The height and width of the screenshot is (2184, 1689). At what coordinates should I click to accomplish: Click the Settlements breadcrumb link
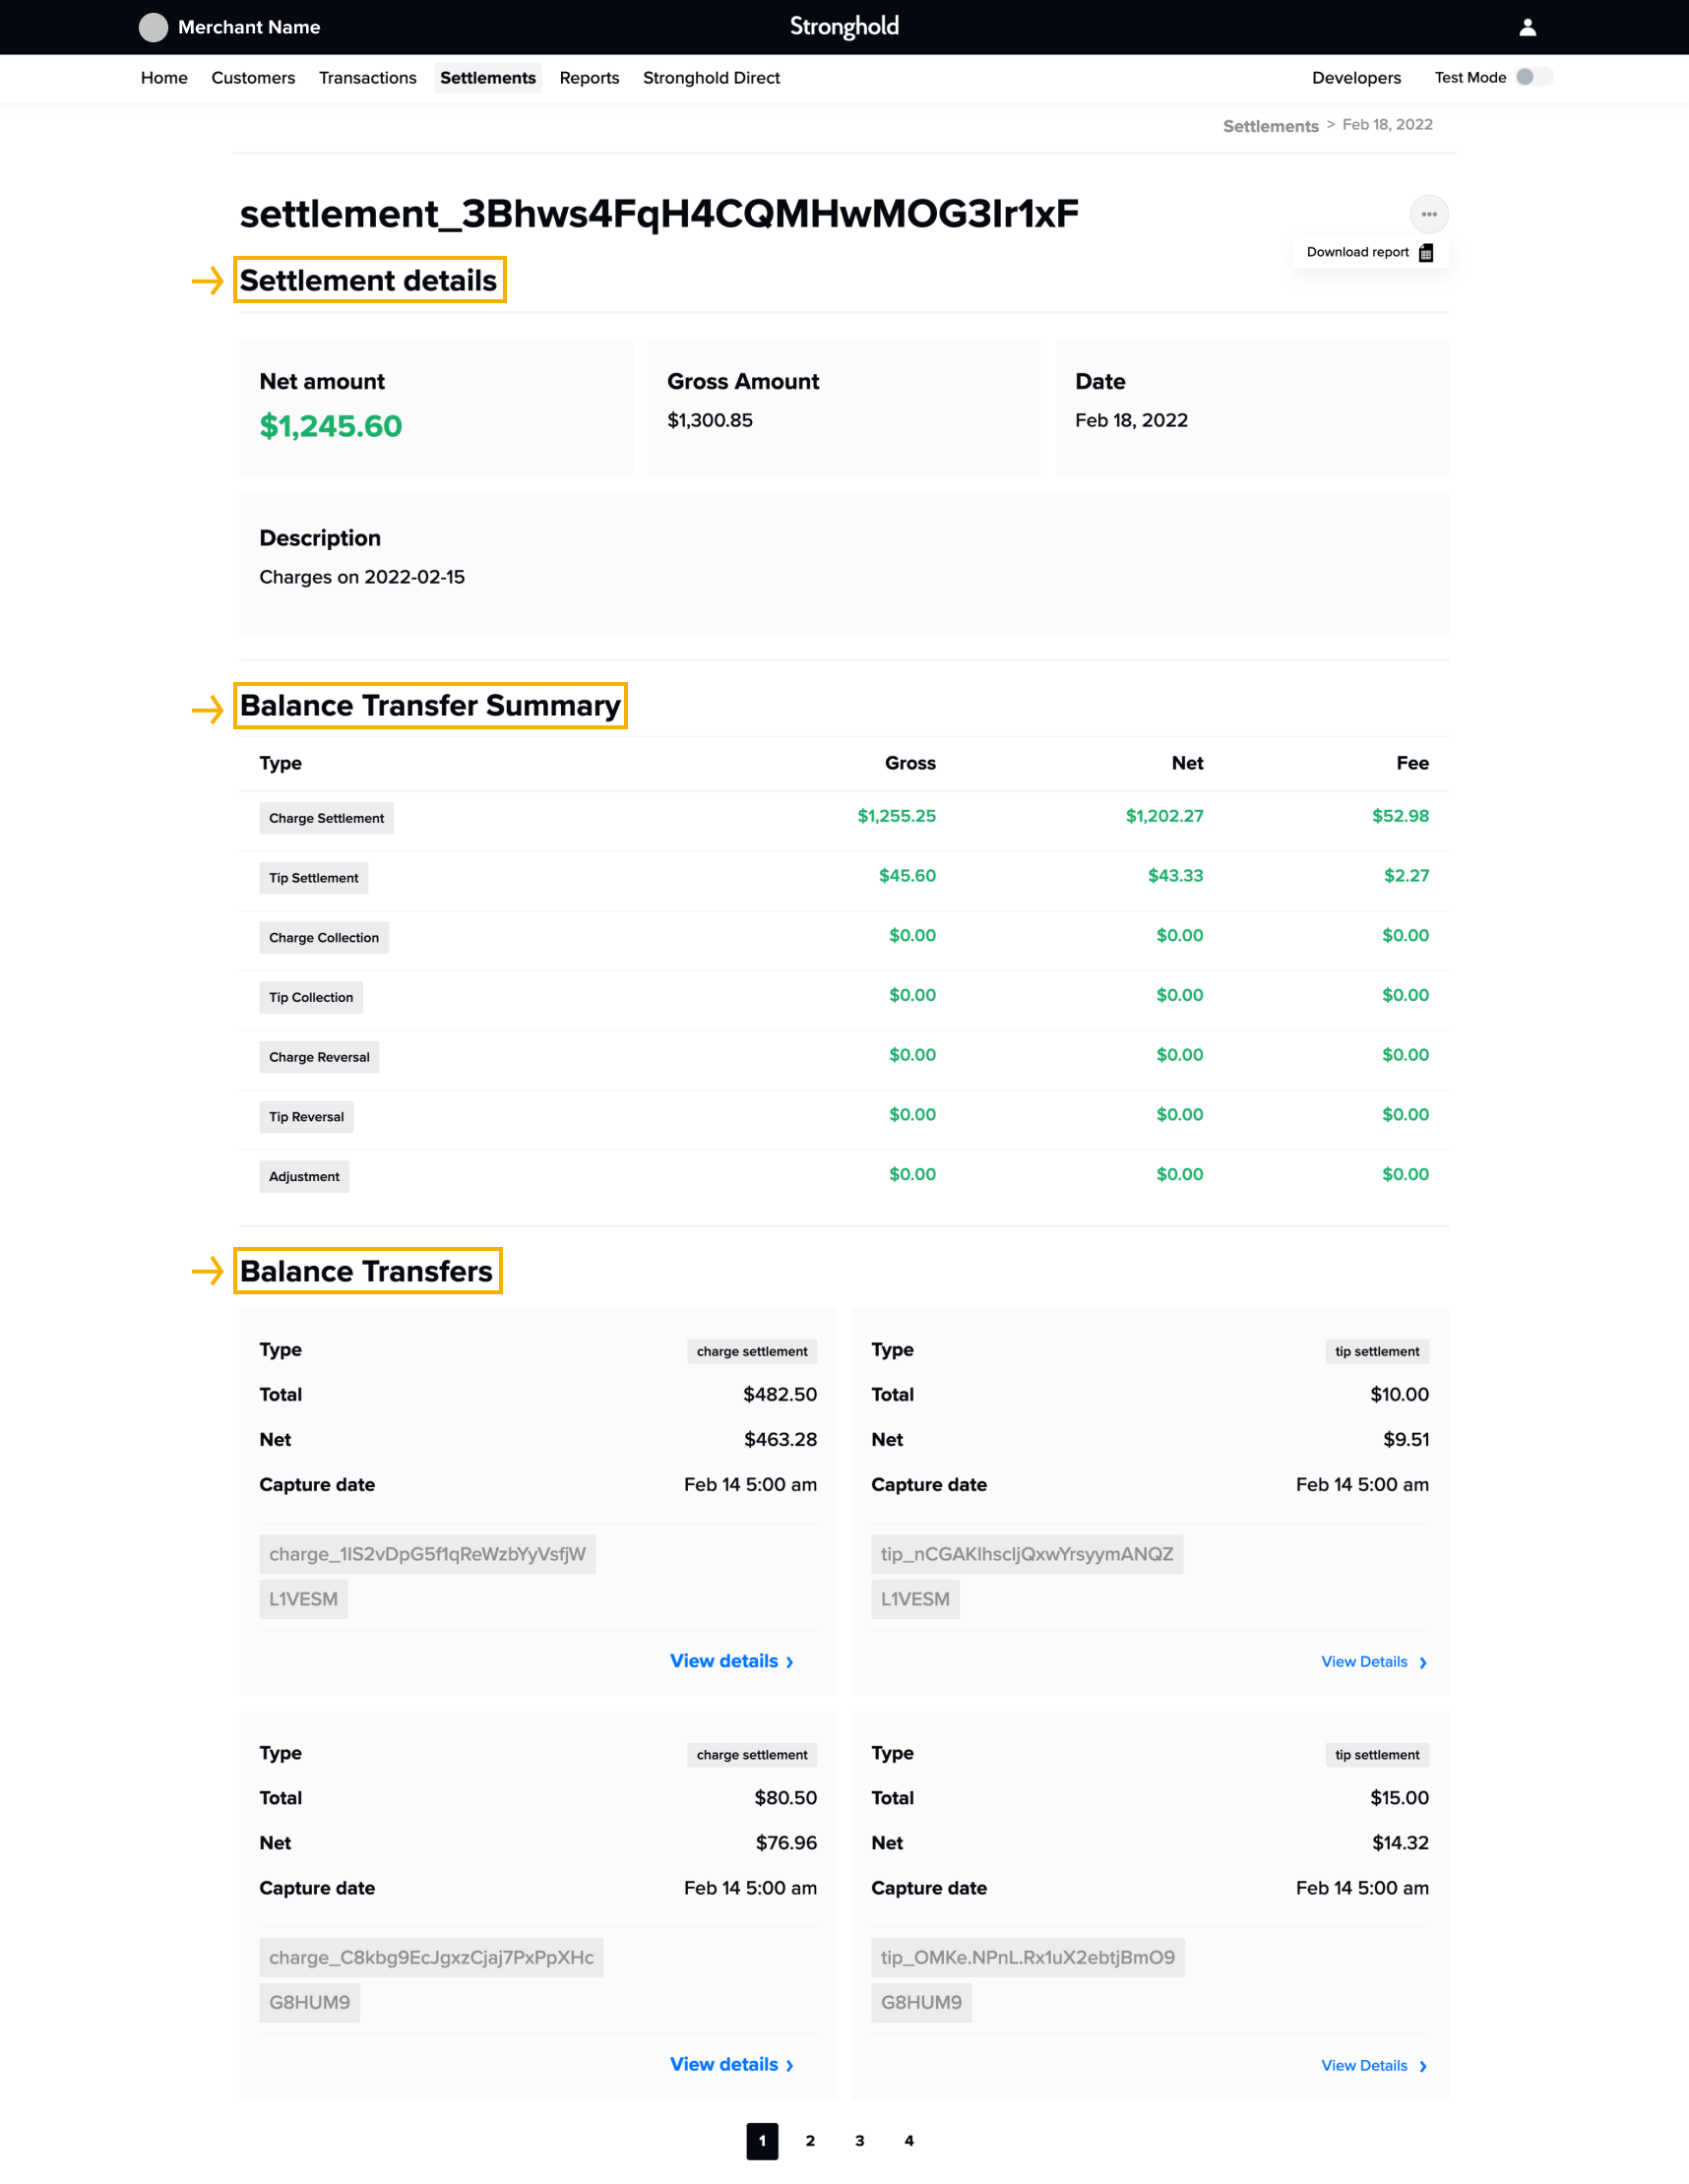point(1270,125)
